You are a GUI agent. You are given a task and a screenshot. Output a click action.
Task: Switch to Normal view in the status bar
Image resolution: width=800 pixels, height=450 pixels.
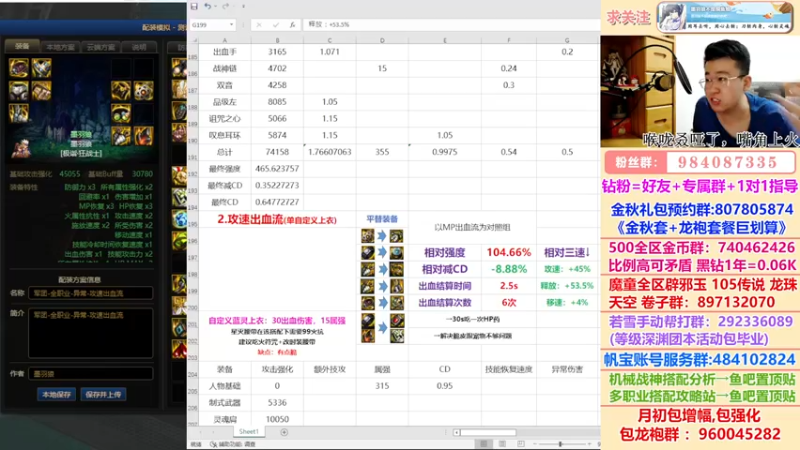click(484, 444)
